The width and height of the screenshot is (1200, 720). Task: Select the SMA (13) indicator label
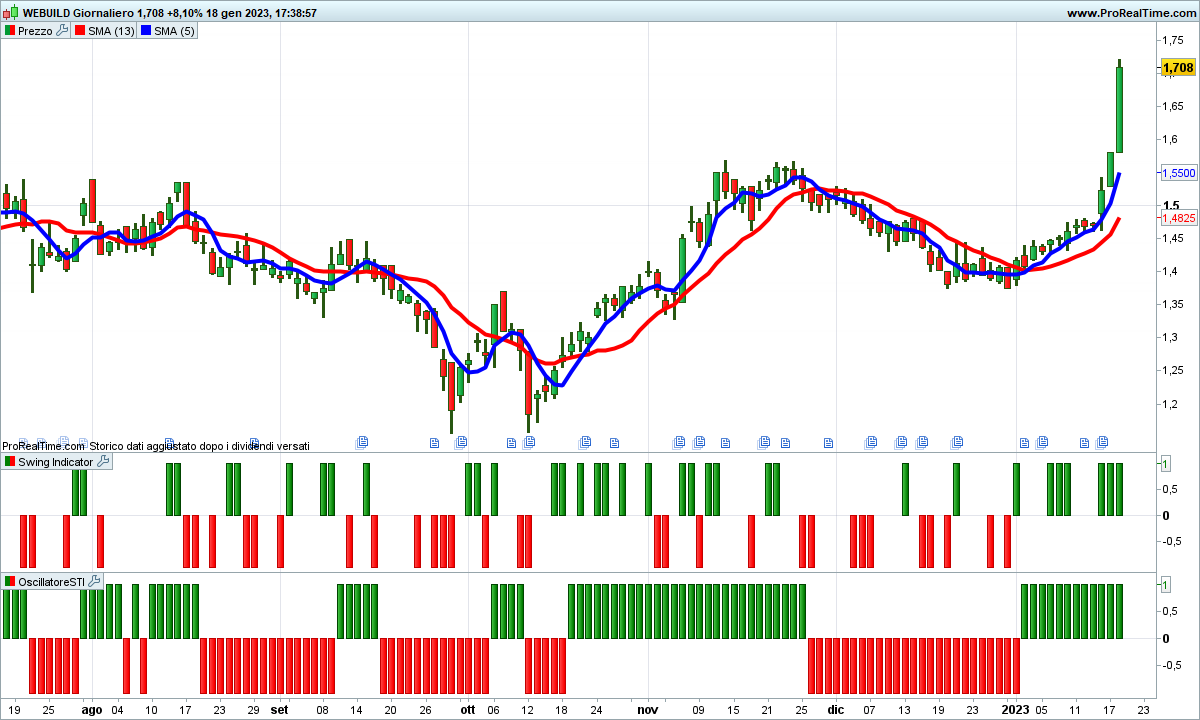(111, 31)
